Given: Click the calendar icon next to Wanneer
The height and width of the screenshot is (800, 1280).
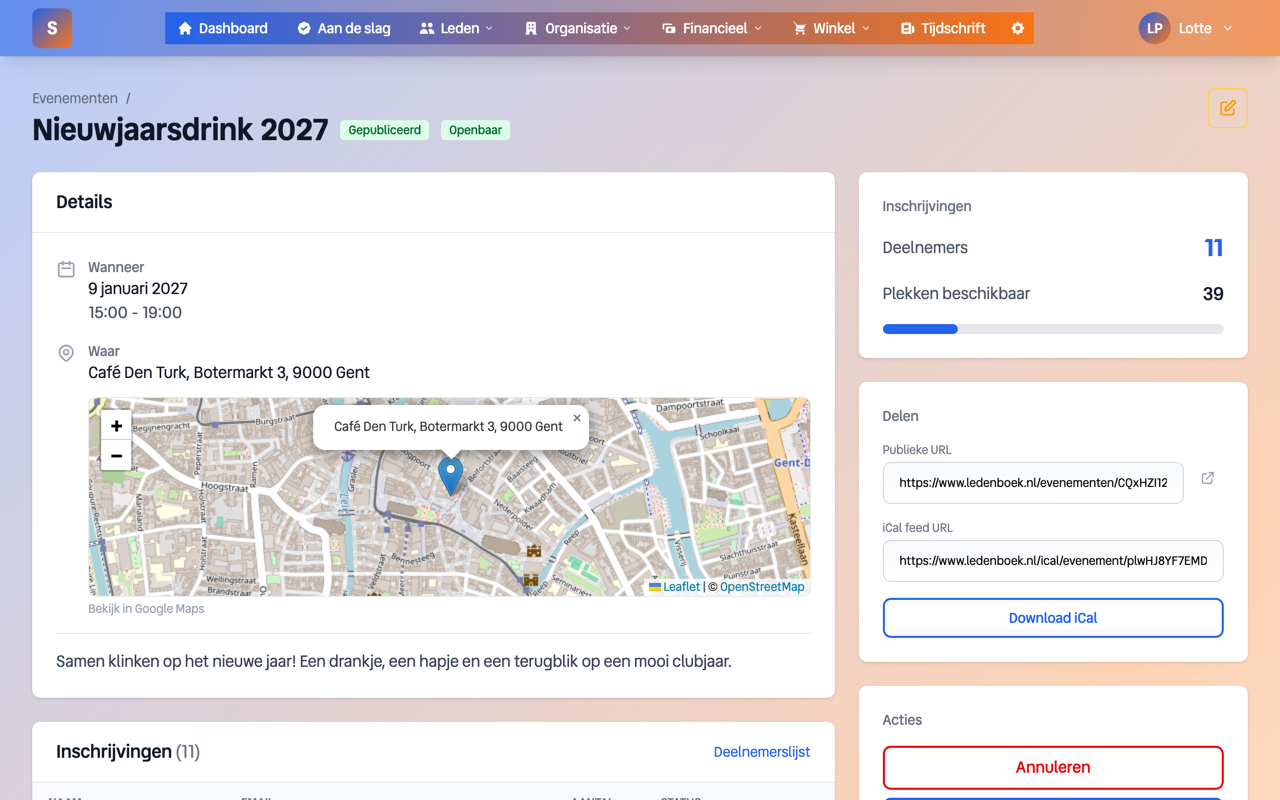Looking at the screenshot, I should 66,268.
